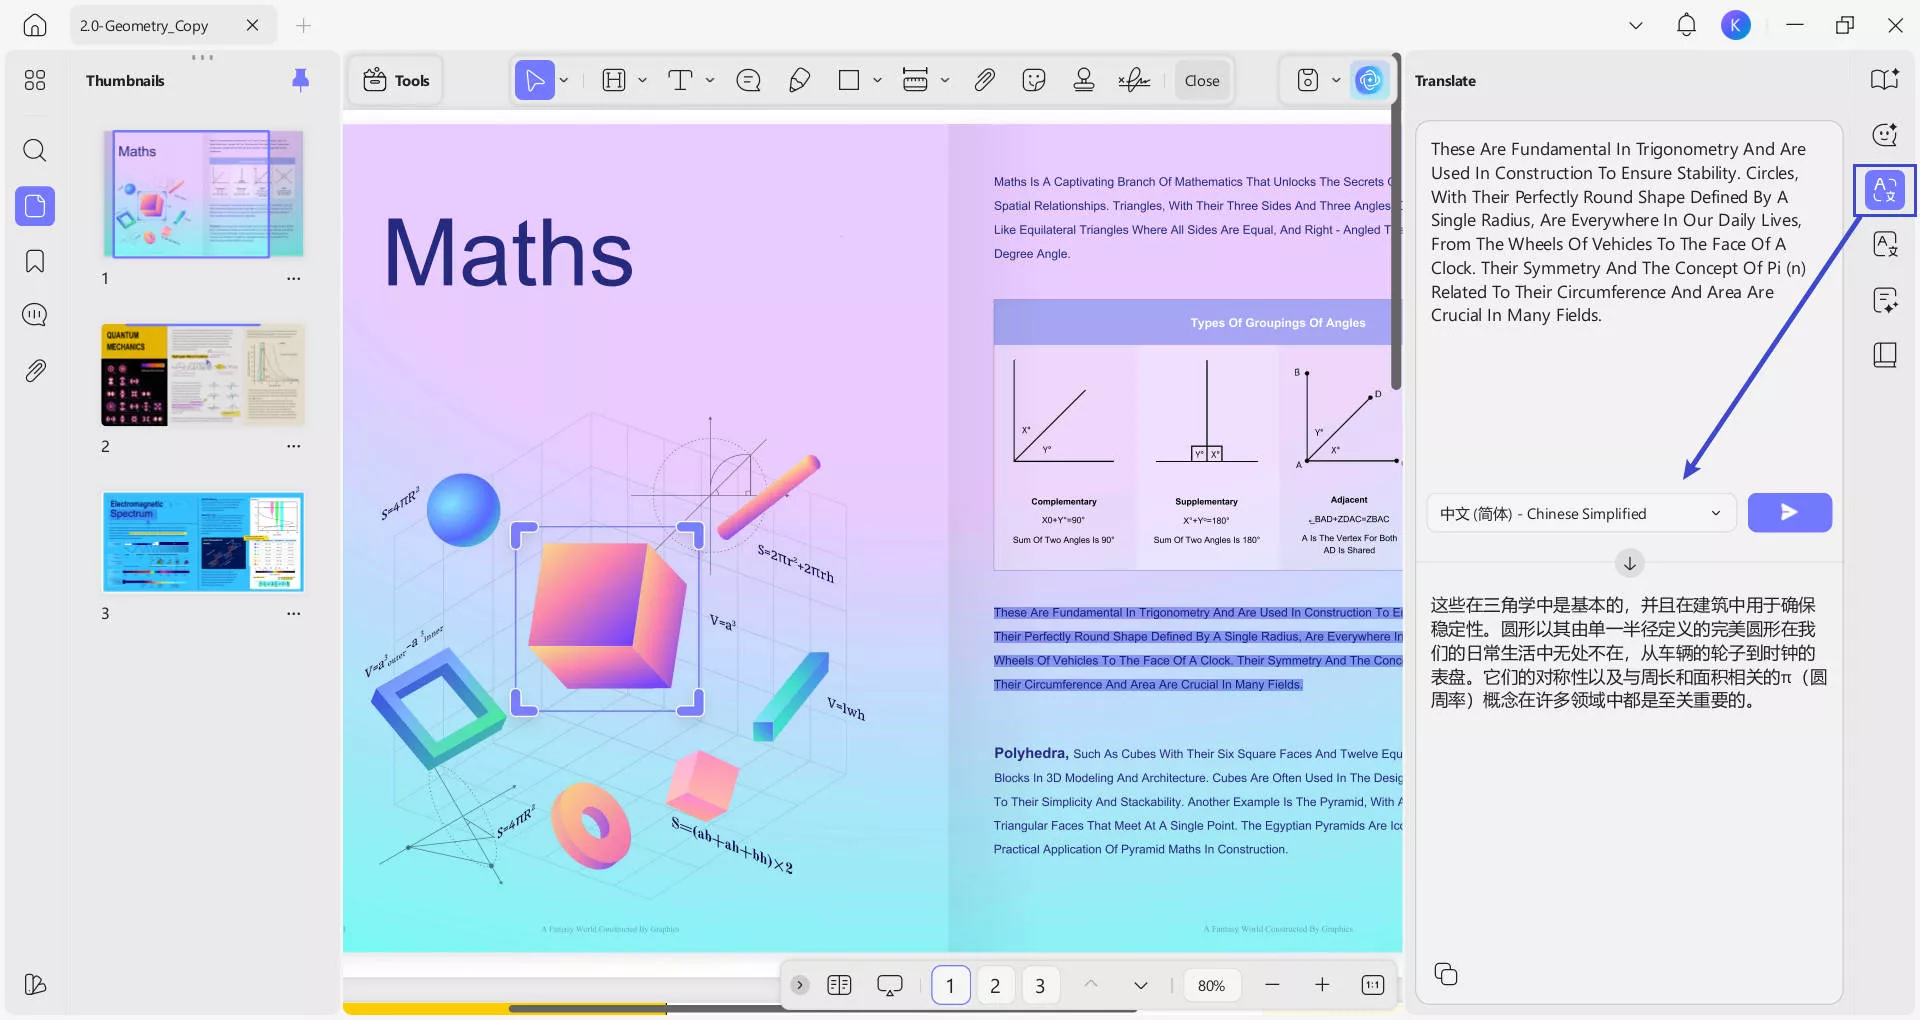Unpin the Thumbnails panel
The image size is (1920, 1020).
(x=300, y=80)
